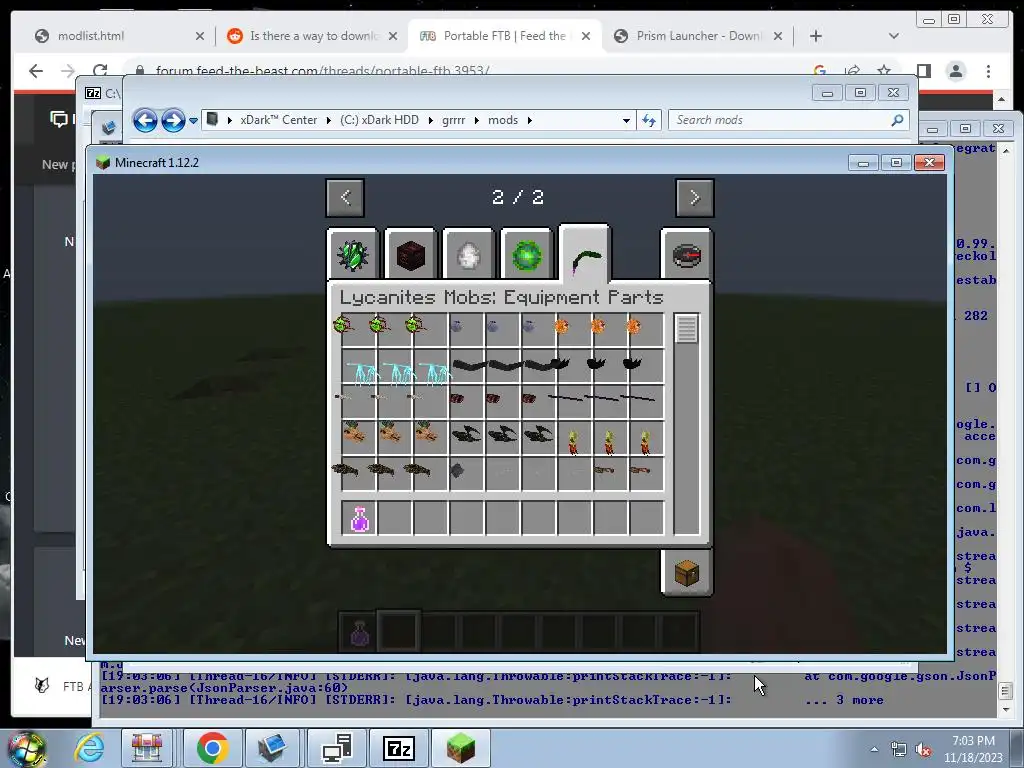The image size is (1024, 768).
Task: Pick the first green-eyed part in top row
Action: 344,325
